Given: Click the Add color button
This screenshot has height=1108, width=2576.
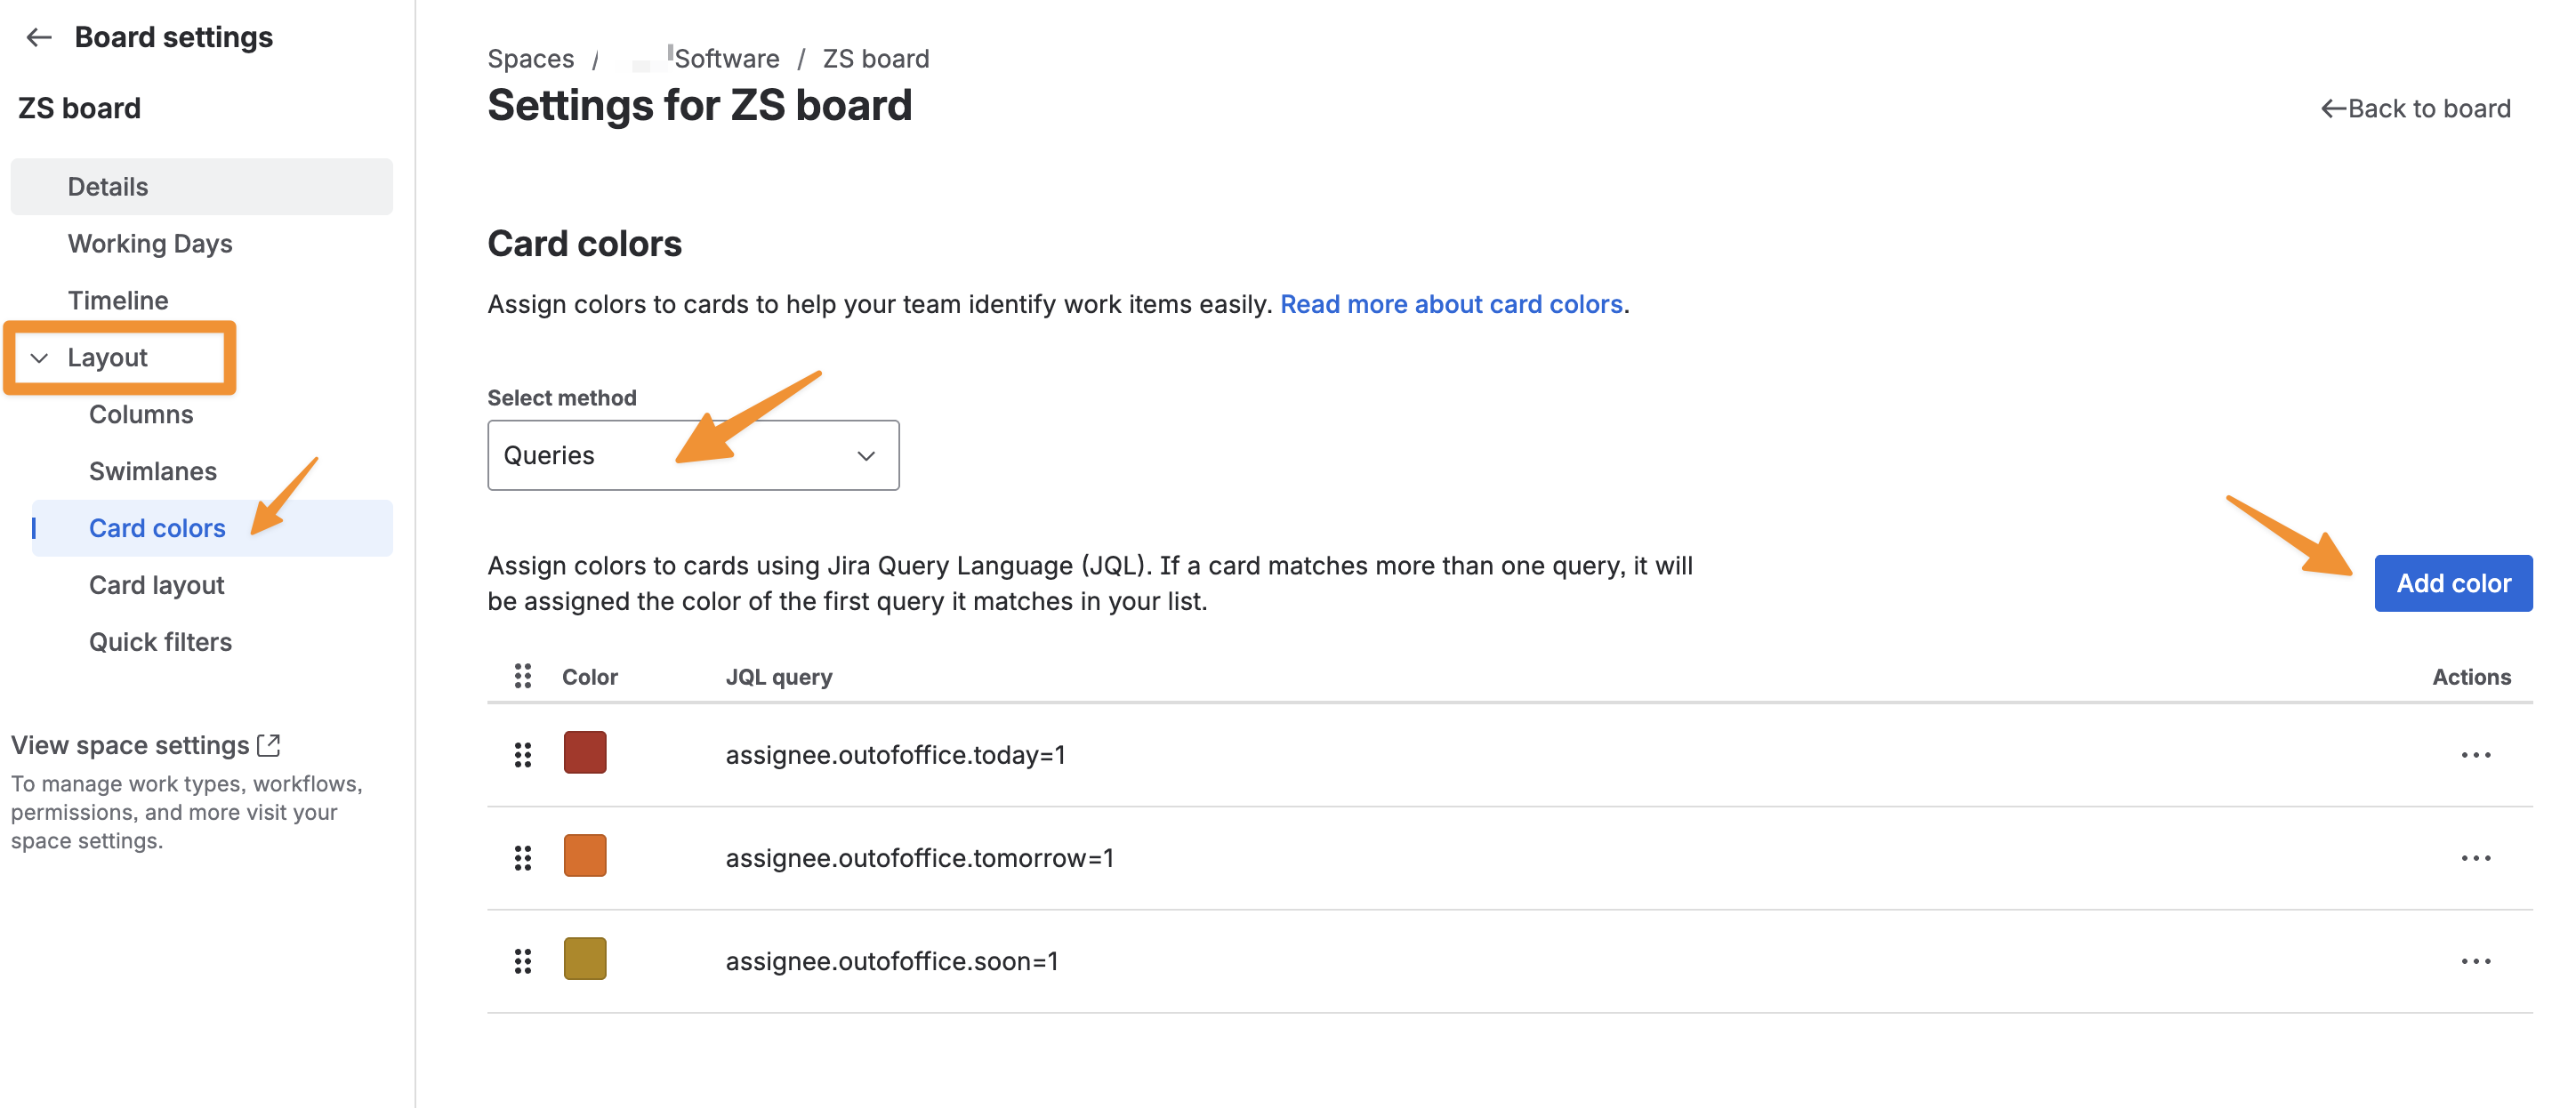Looking at the screenshot, I should click(2452, 583).
